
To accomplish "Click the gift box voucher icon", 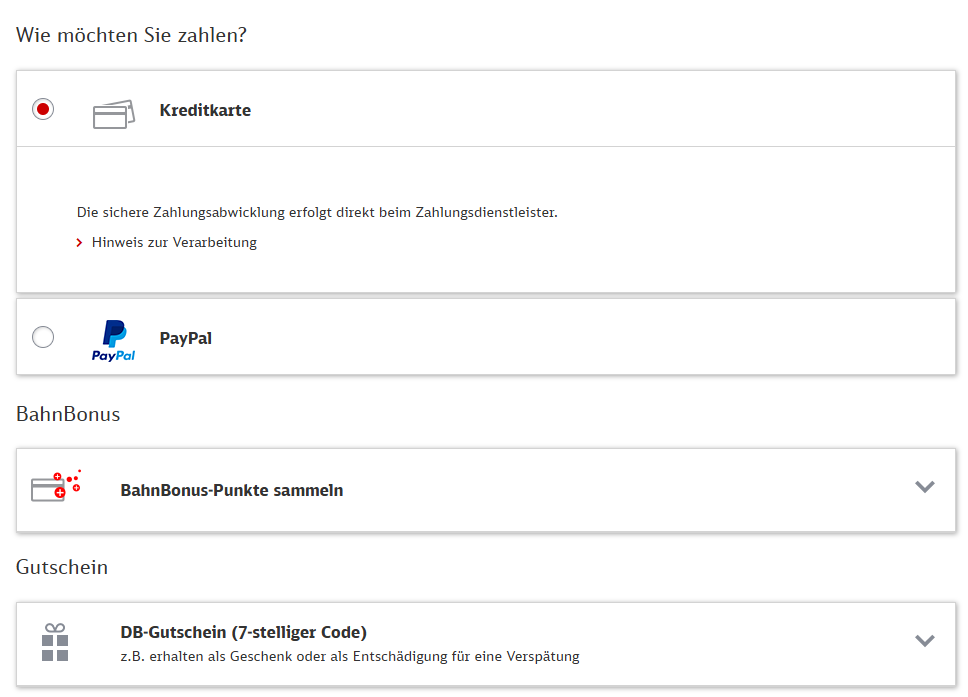I will coord(55,642).
